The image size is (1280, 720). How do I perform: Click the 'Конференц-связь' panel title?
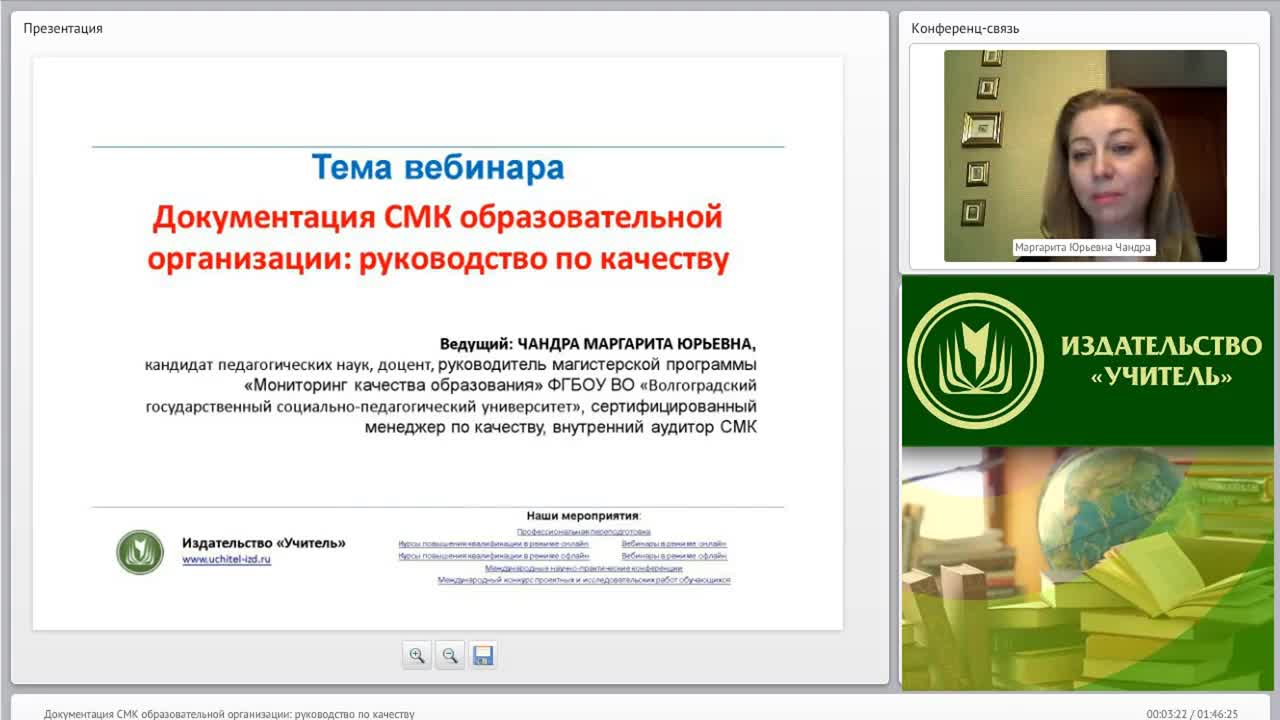(965, 28)
